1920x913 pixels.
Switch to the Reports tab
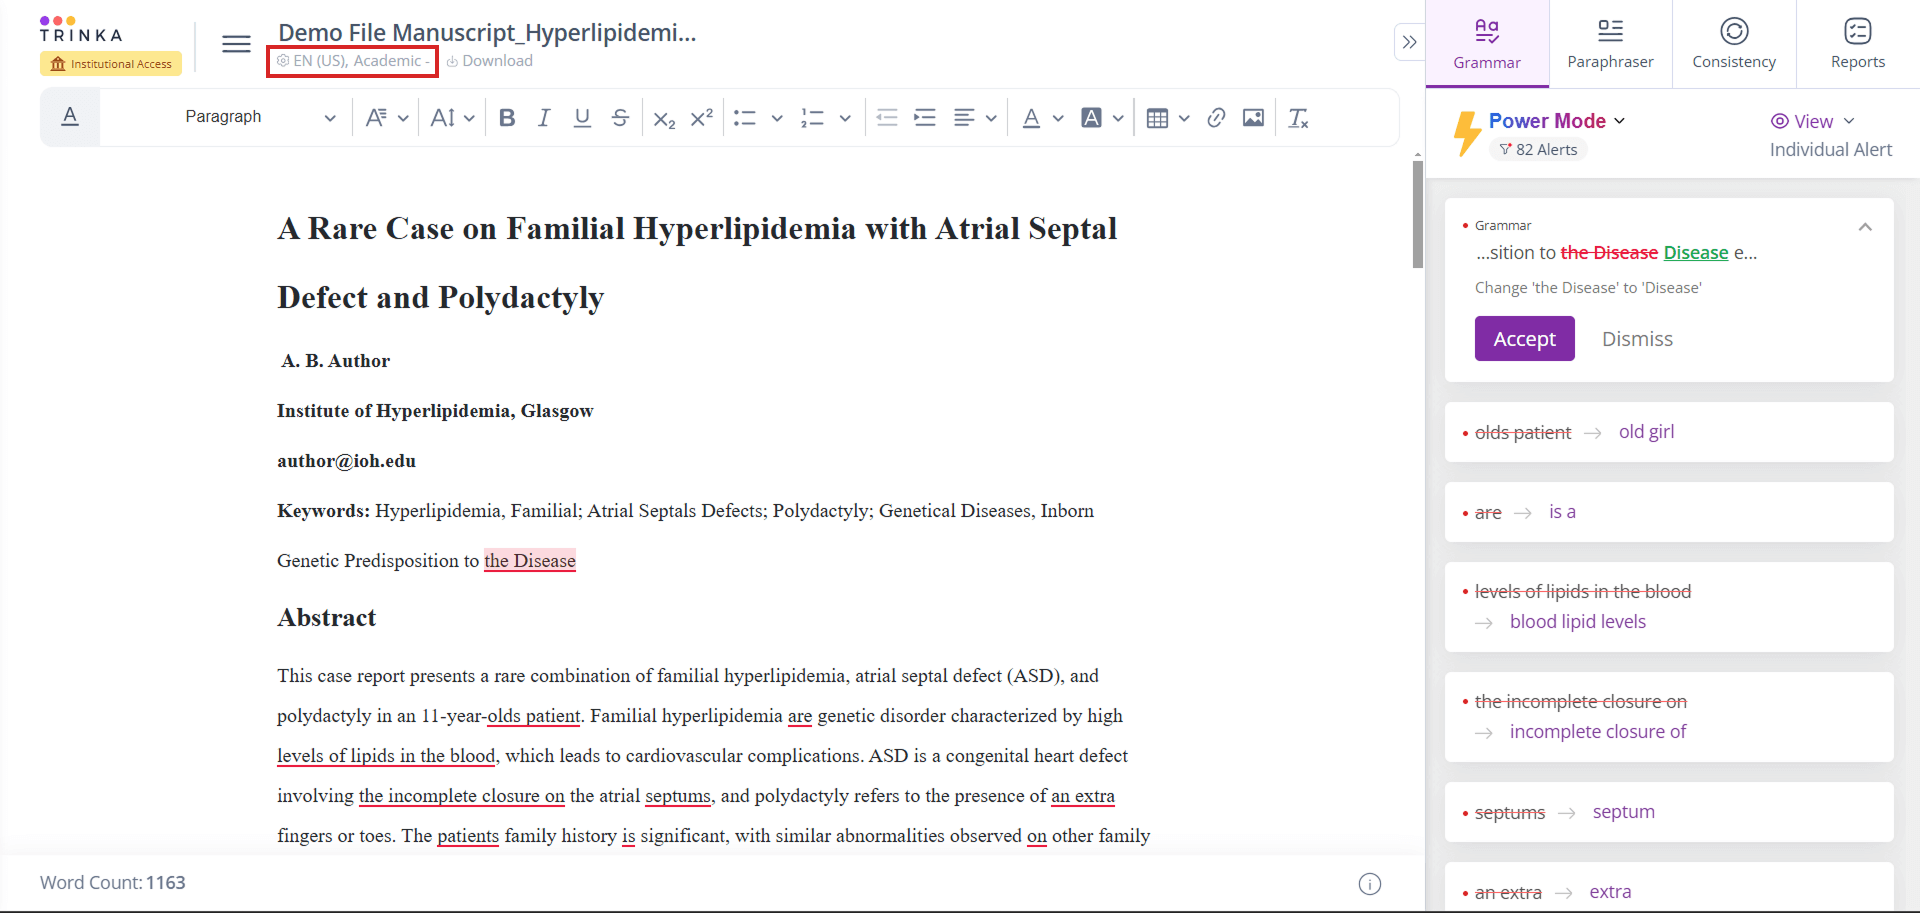[x=1858, y=44]
